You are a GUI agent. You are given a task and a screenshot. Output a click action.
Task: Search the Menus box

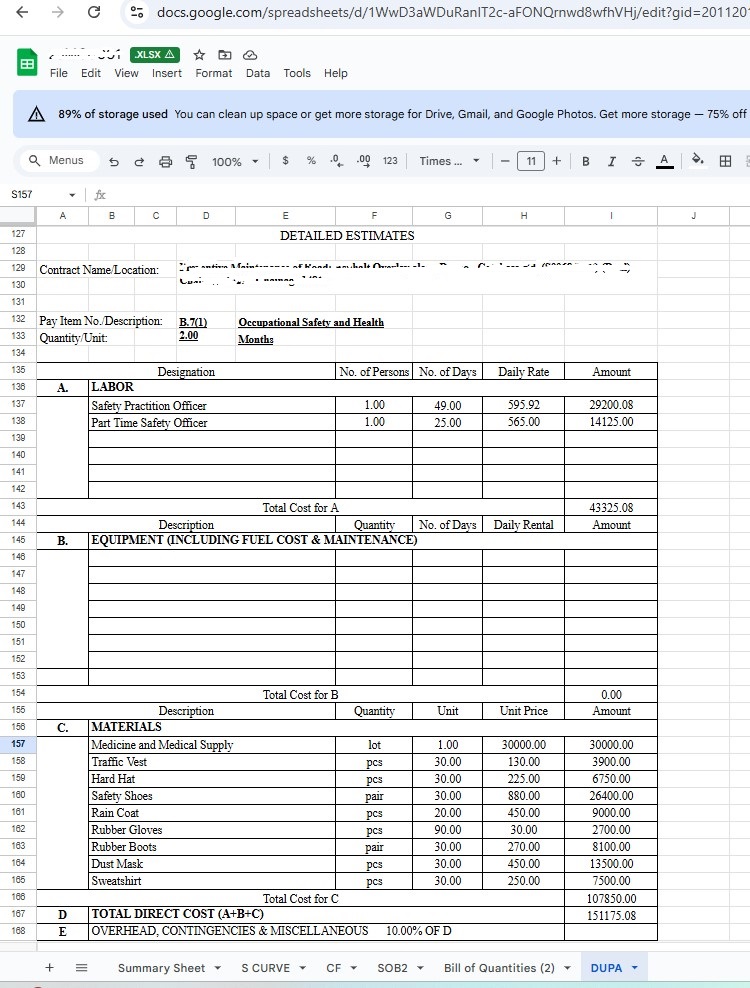(60, 161)
